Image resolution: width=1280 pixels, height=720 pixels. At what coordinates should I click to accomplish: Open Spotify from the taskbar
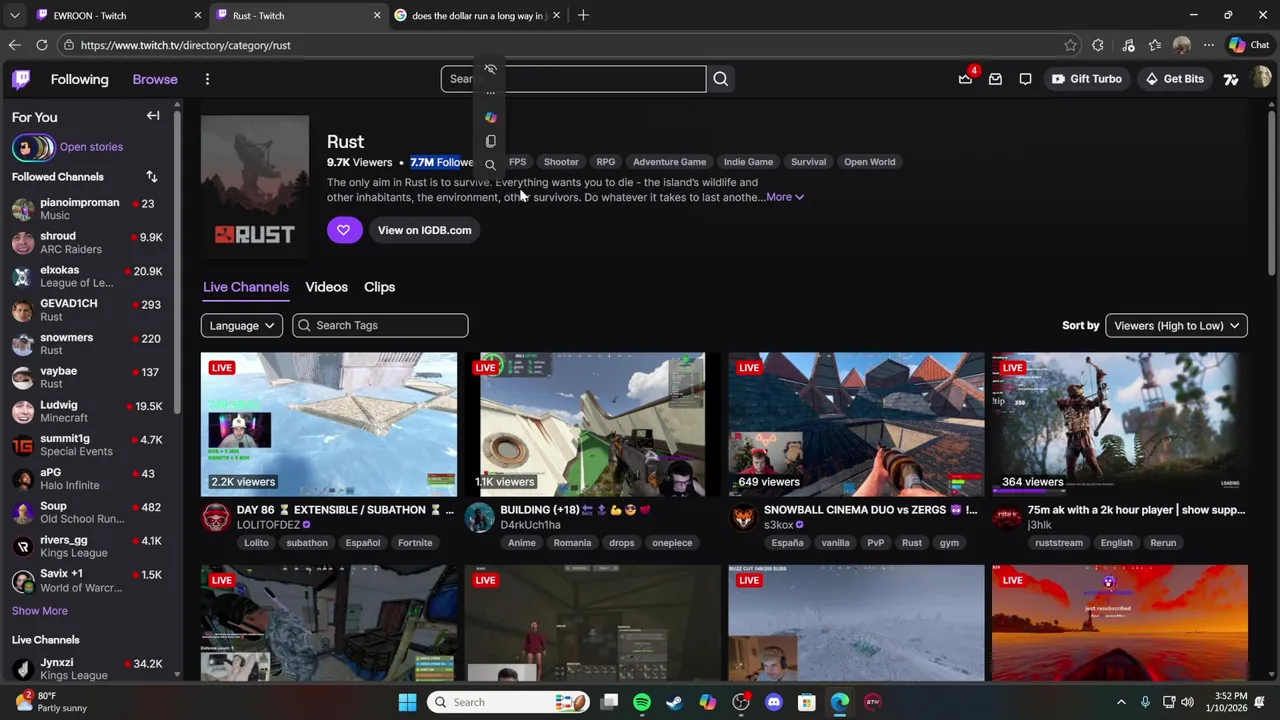[642, 702]
